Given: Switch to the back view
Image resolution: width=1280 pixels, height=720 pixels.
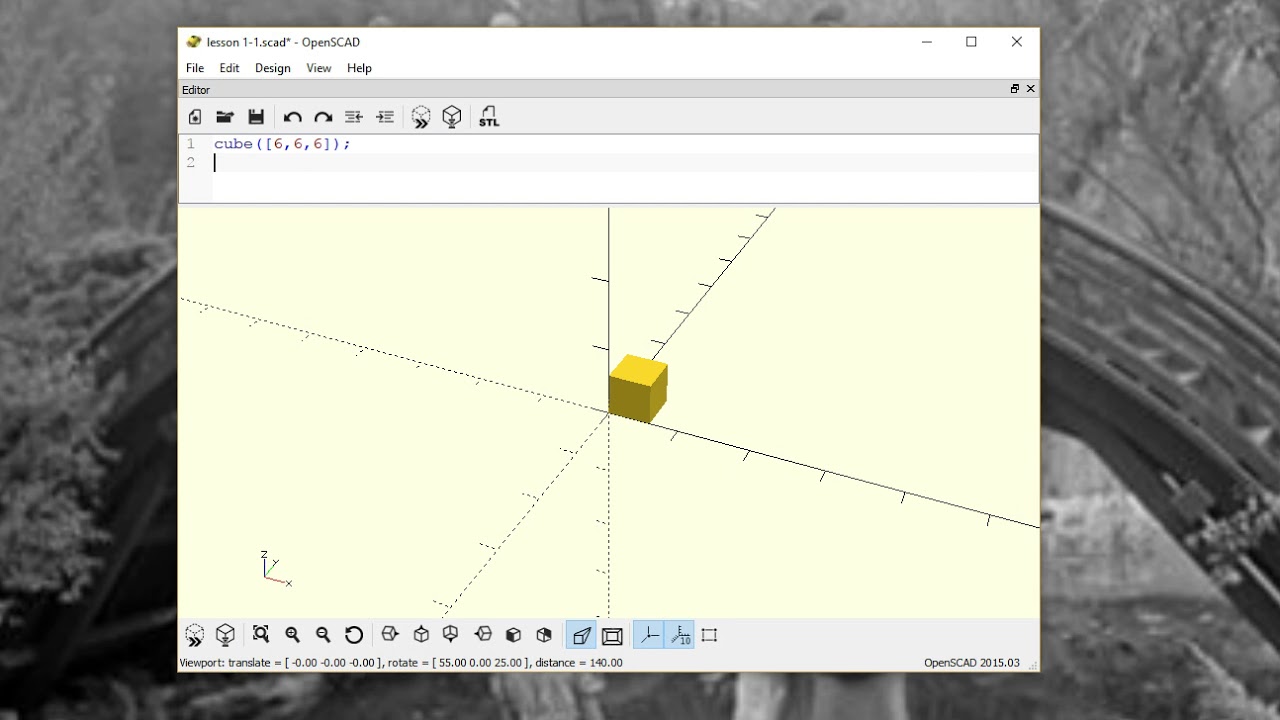Looking at the screenshot, I should click(x=544, y=634).
